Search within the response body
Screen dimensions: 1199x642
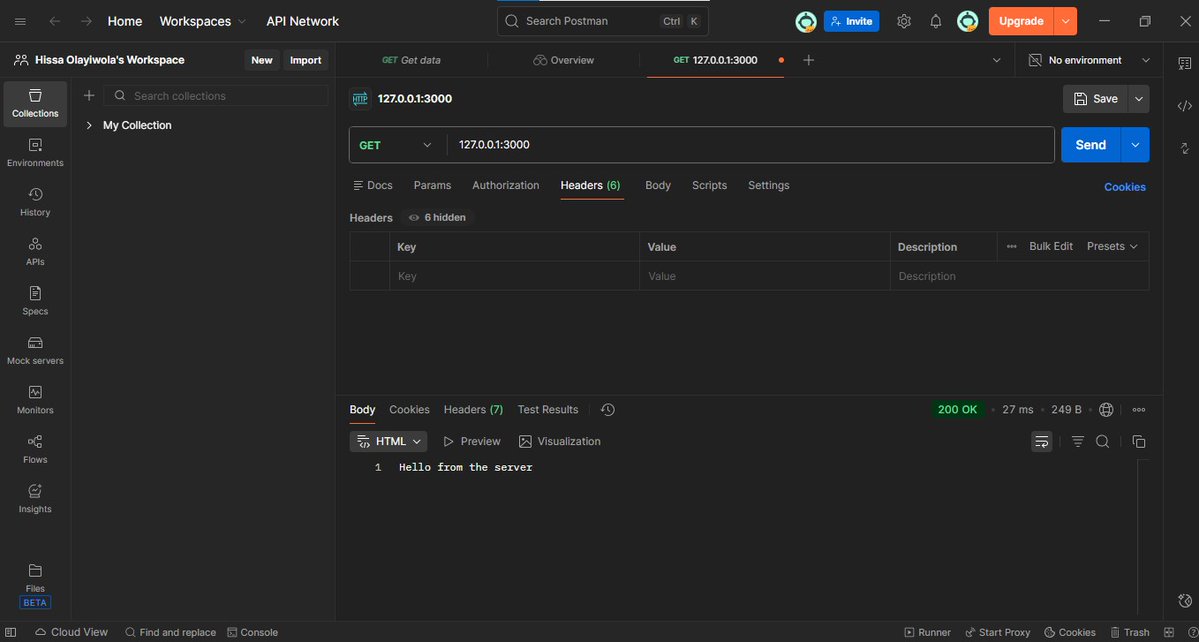coord(1102,442)
